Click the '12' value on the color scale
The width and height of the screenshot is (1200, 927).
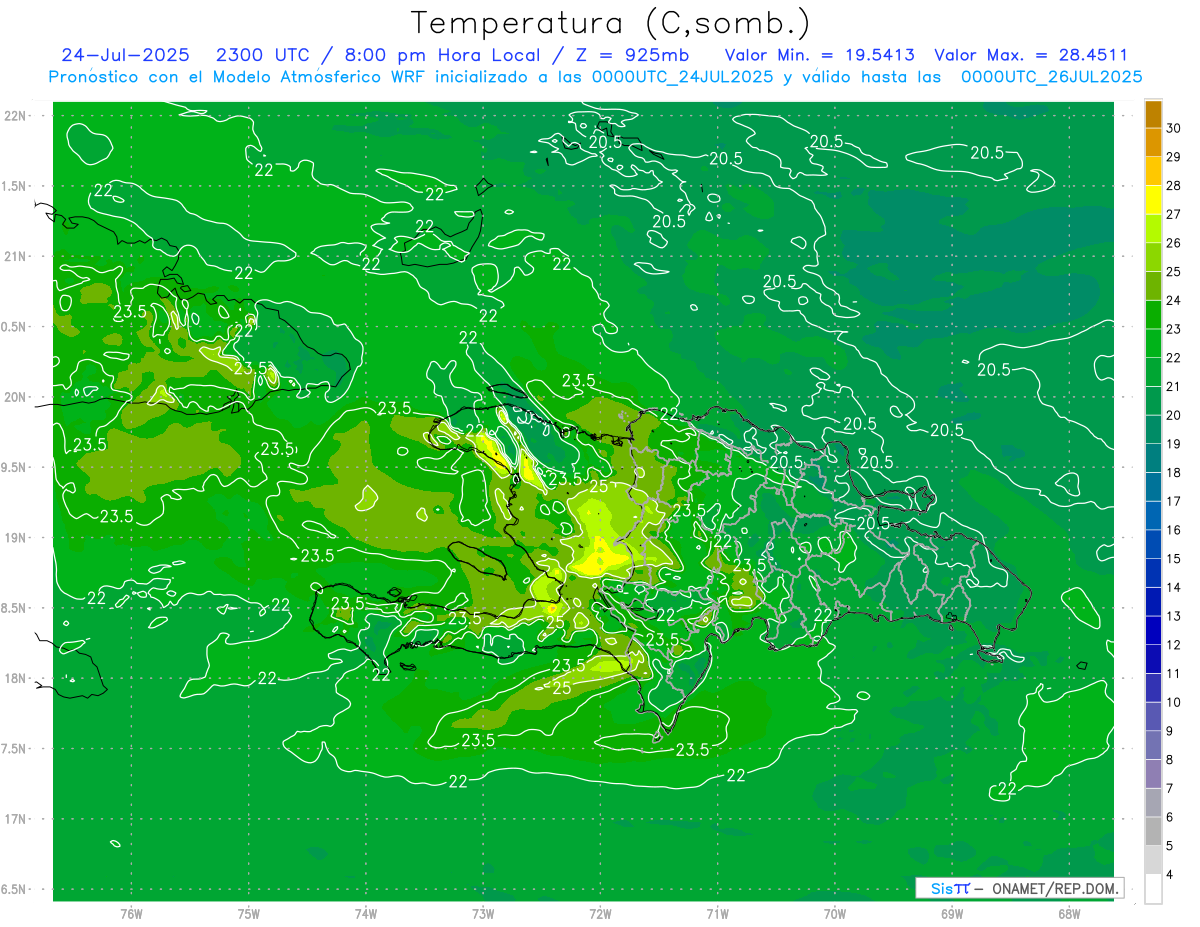pyautogui.click(x=1174, y=645)
